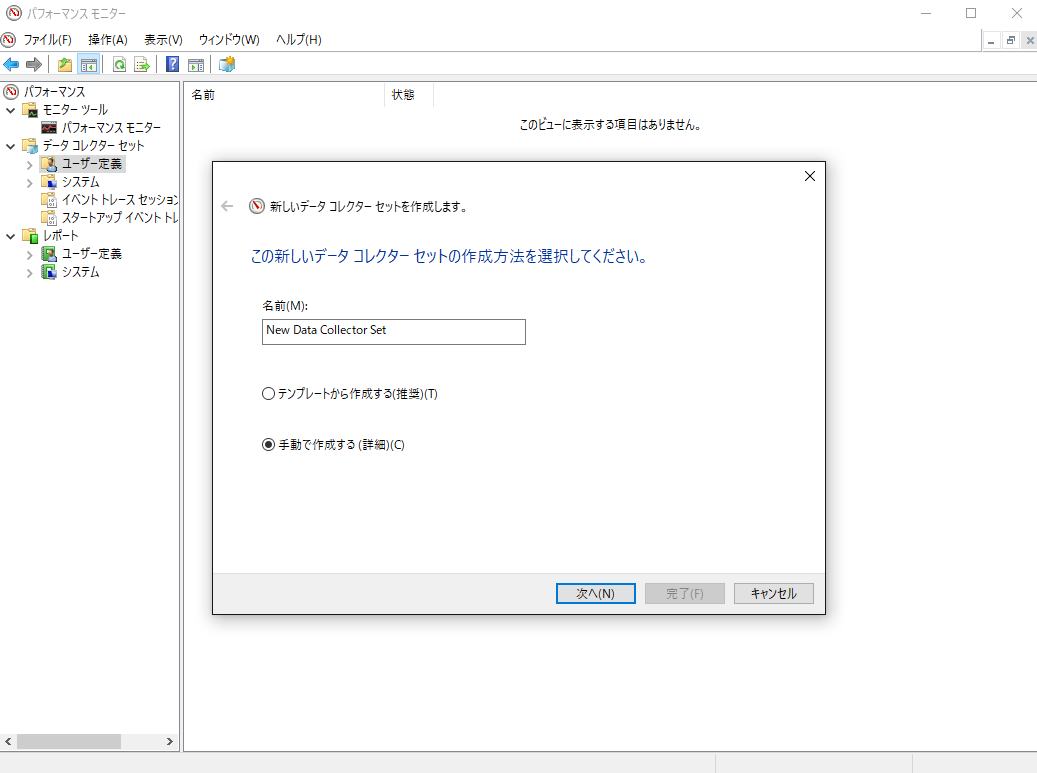Click the tree pane scroll left arrow
Viewport: 1037px width, 773px height.
click(8, 741)
